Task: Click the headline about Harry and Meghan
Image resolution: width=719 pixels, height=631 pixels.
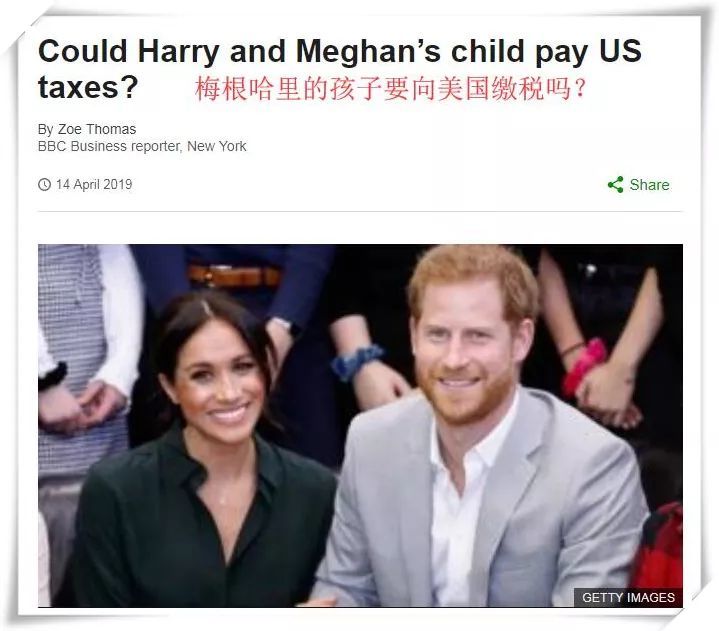Action: [339, 69]
